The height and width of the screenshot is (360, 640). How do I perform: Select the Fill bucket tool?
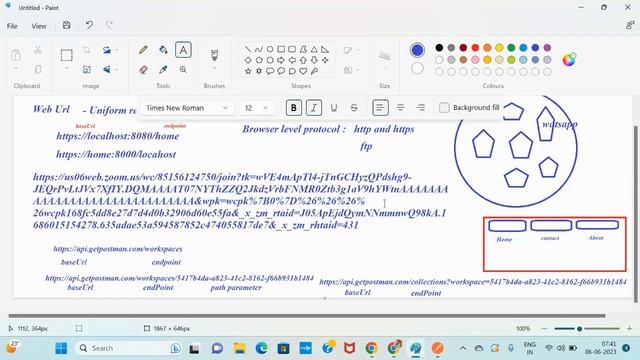[163, 50]
